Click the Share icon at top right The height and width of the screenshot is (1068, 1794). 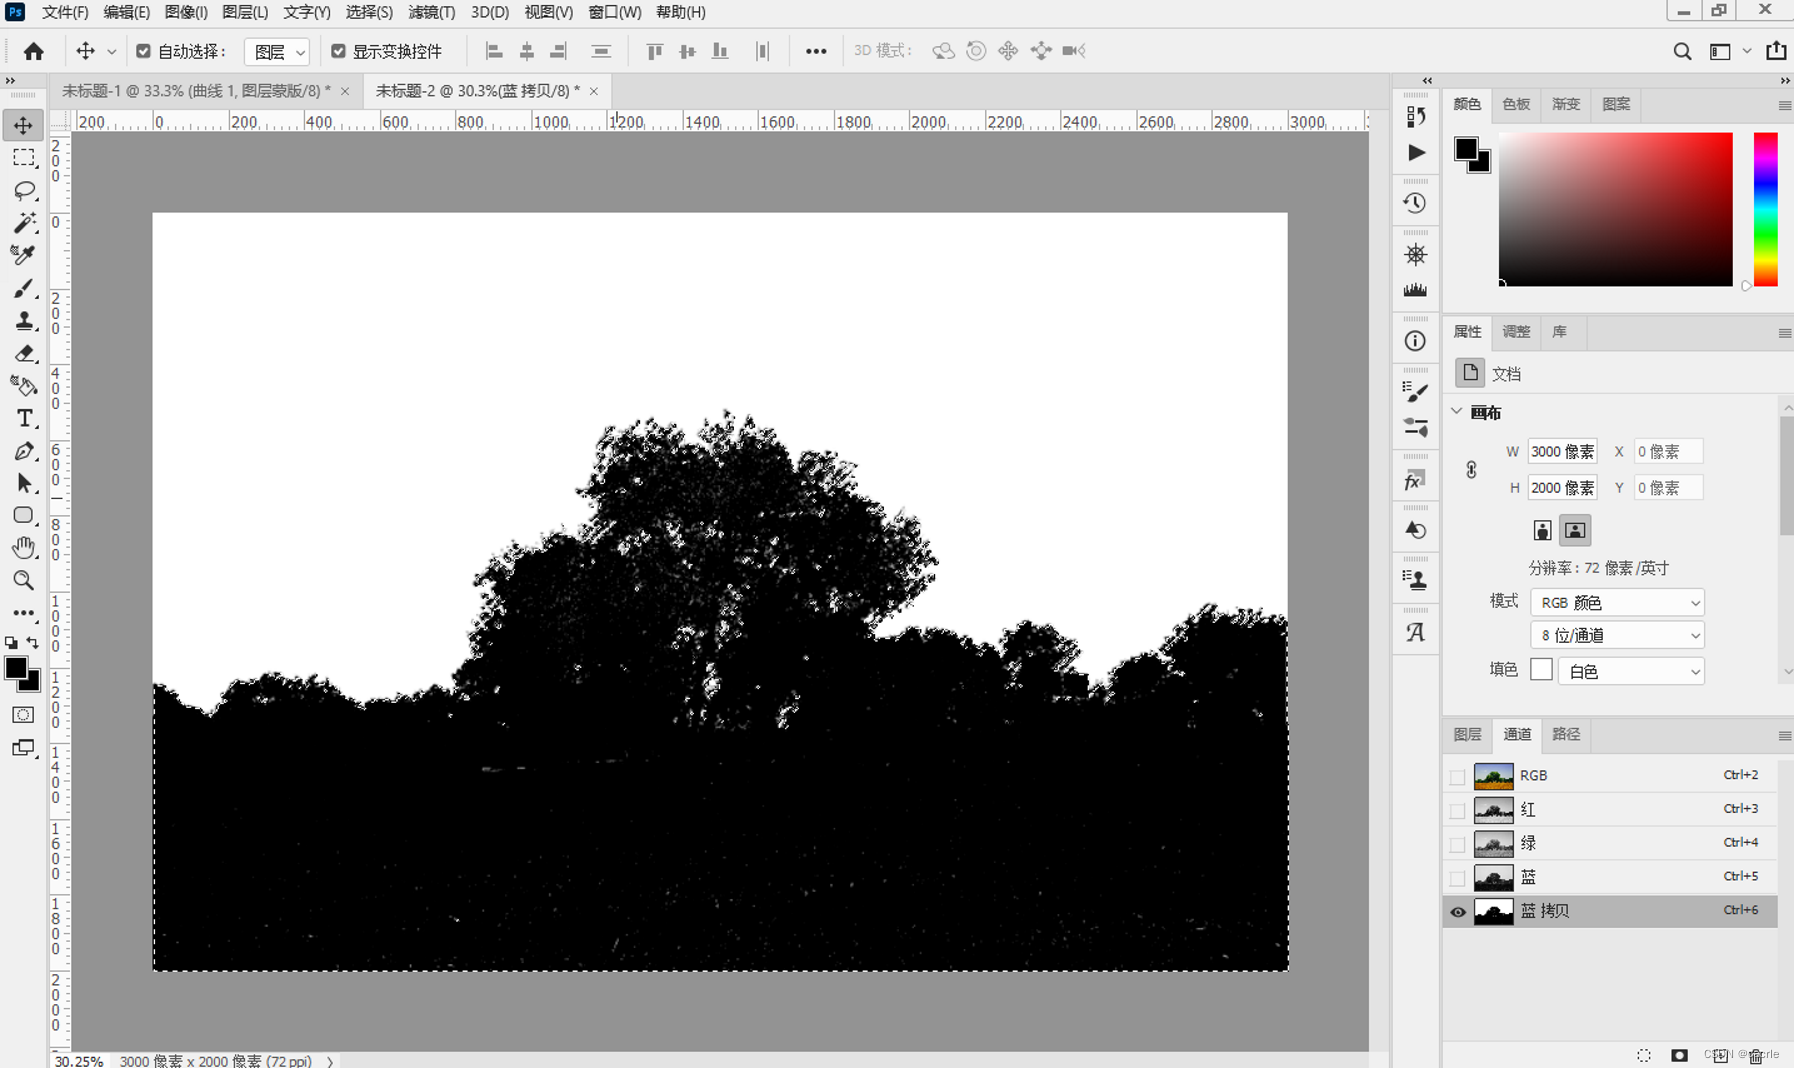coord(1776,50)
